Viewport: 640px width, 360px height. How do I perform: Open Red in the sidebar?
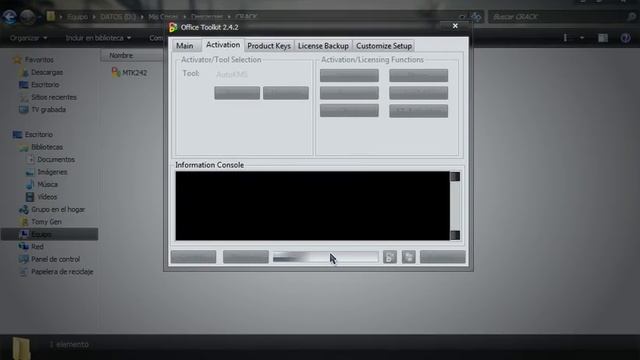click(x=37, y=247)
